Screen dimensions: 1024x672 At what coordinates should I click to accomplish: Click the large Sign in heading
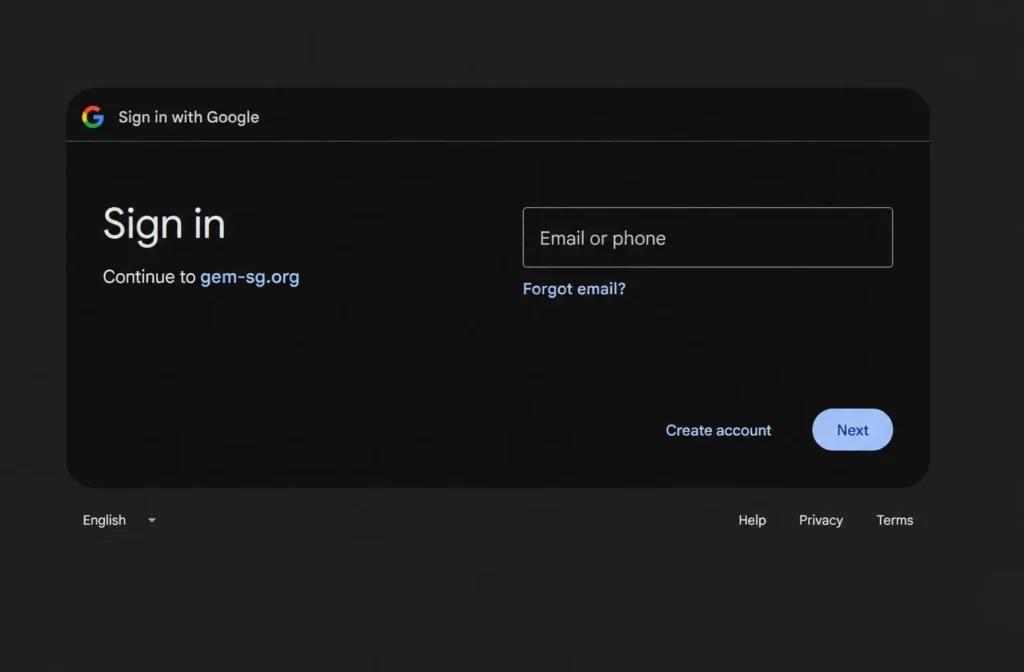[164, 224]
